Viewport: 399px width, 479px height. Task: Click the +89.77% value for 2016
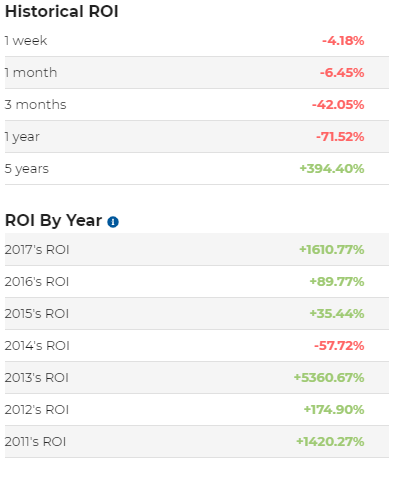[x=337, y=282]
